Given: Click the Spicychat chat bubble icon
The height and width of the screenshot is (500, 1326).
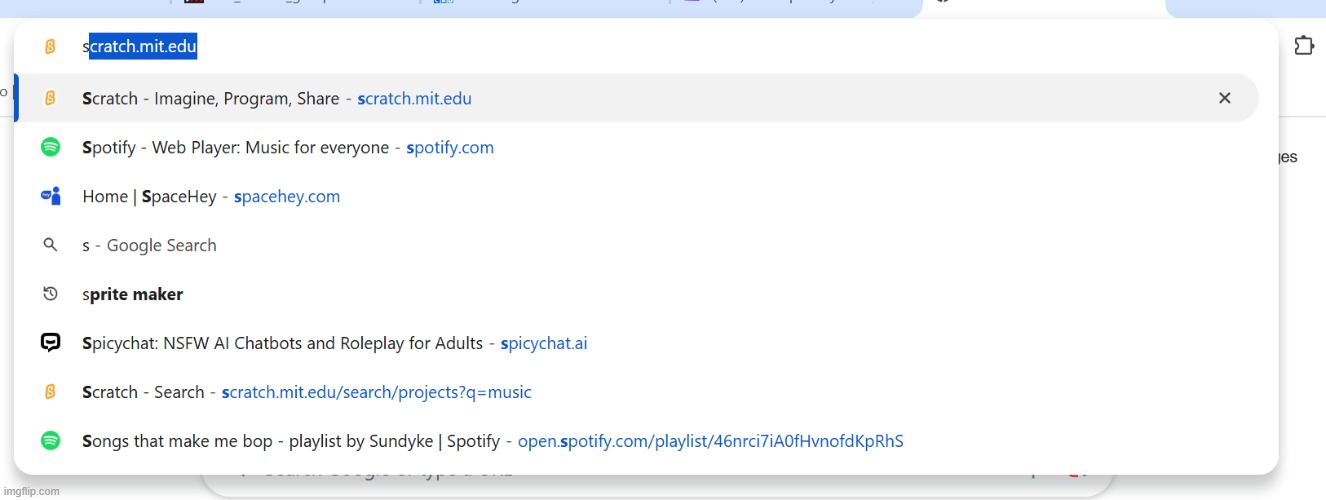Looking at the screenshot, I should pos(50,343).
